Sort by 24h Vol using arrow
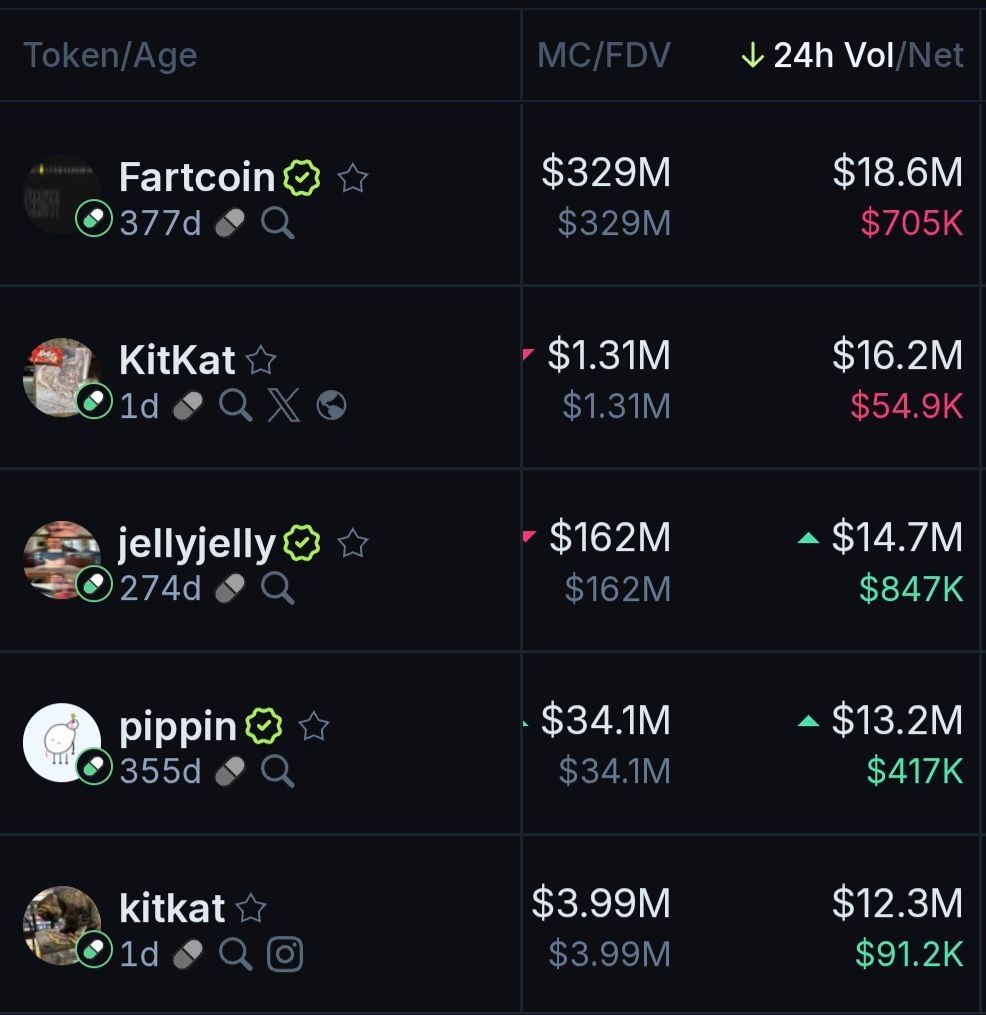Viewport: 986px width, 1015px height. (752, 56)
